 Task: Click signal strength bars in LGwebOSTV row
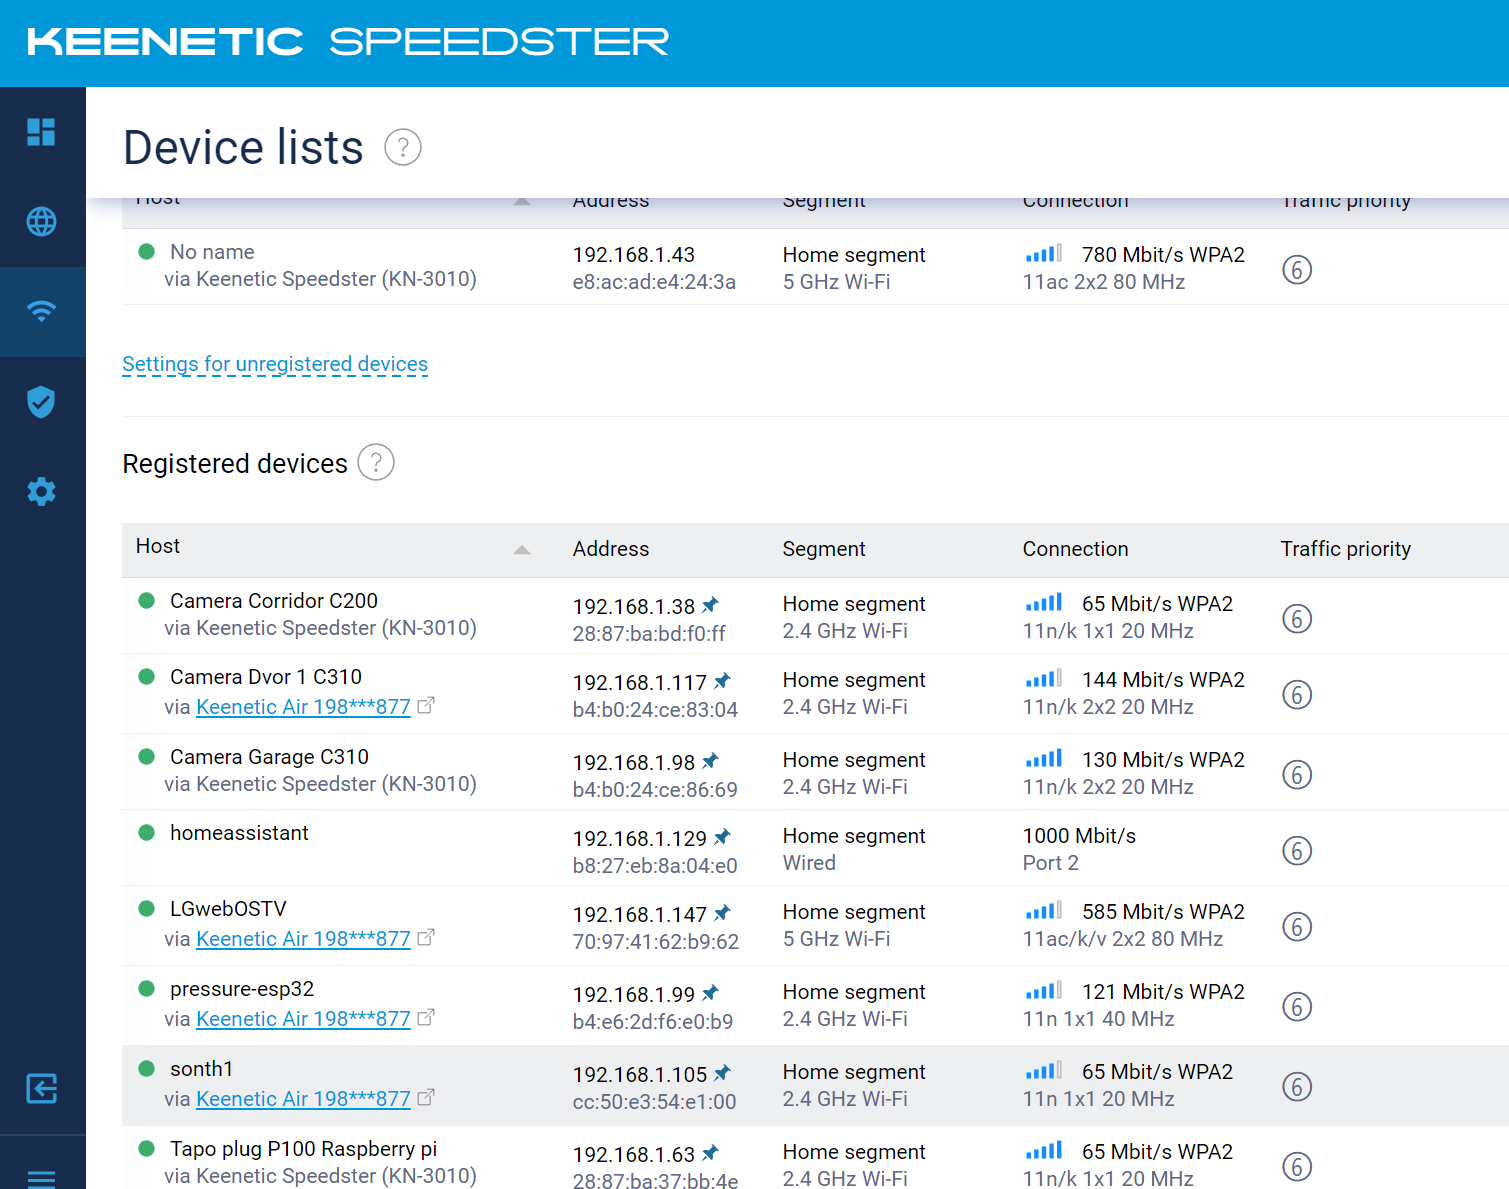[1044, 911]
